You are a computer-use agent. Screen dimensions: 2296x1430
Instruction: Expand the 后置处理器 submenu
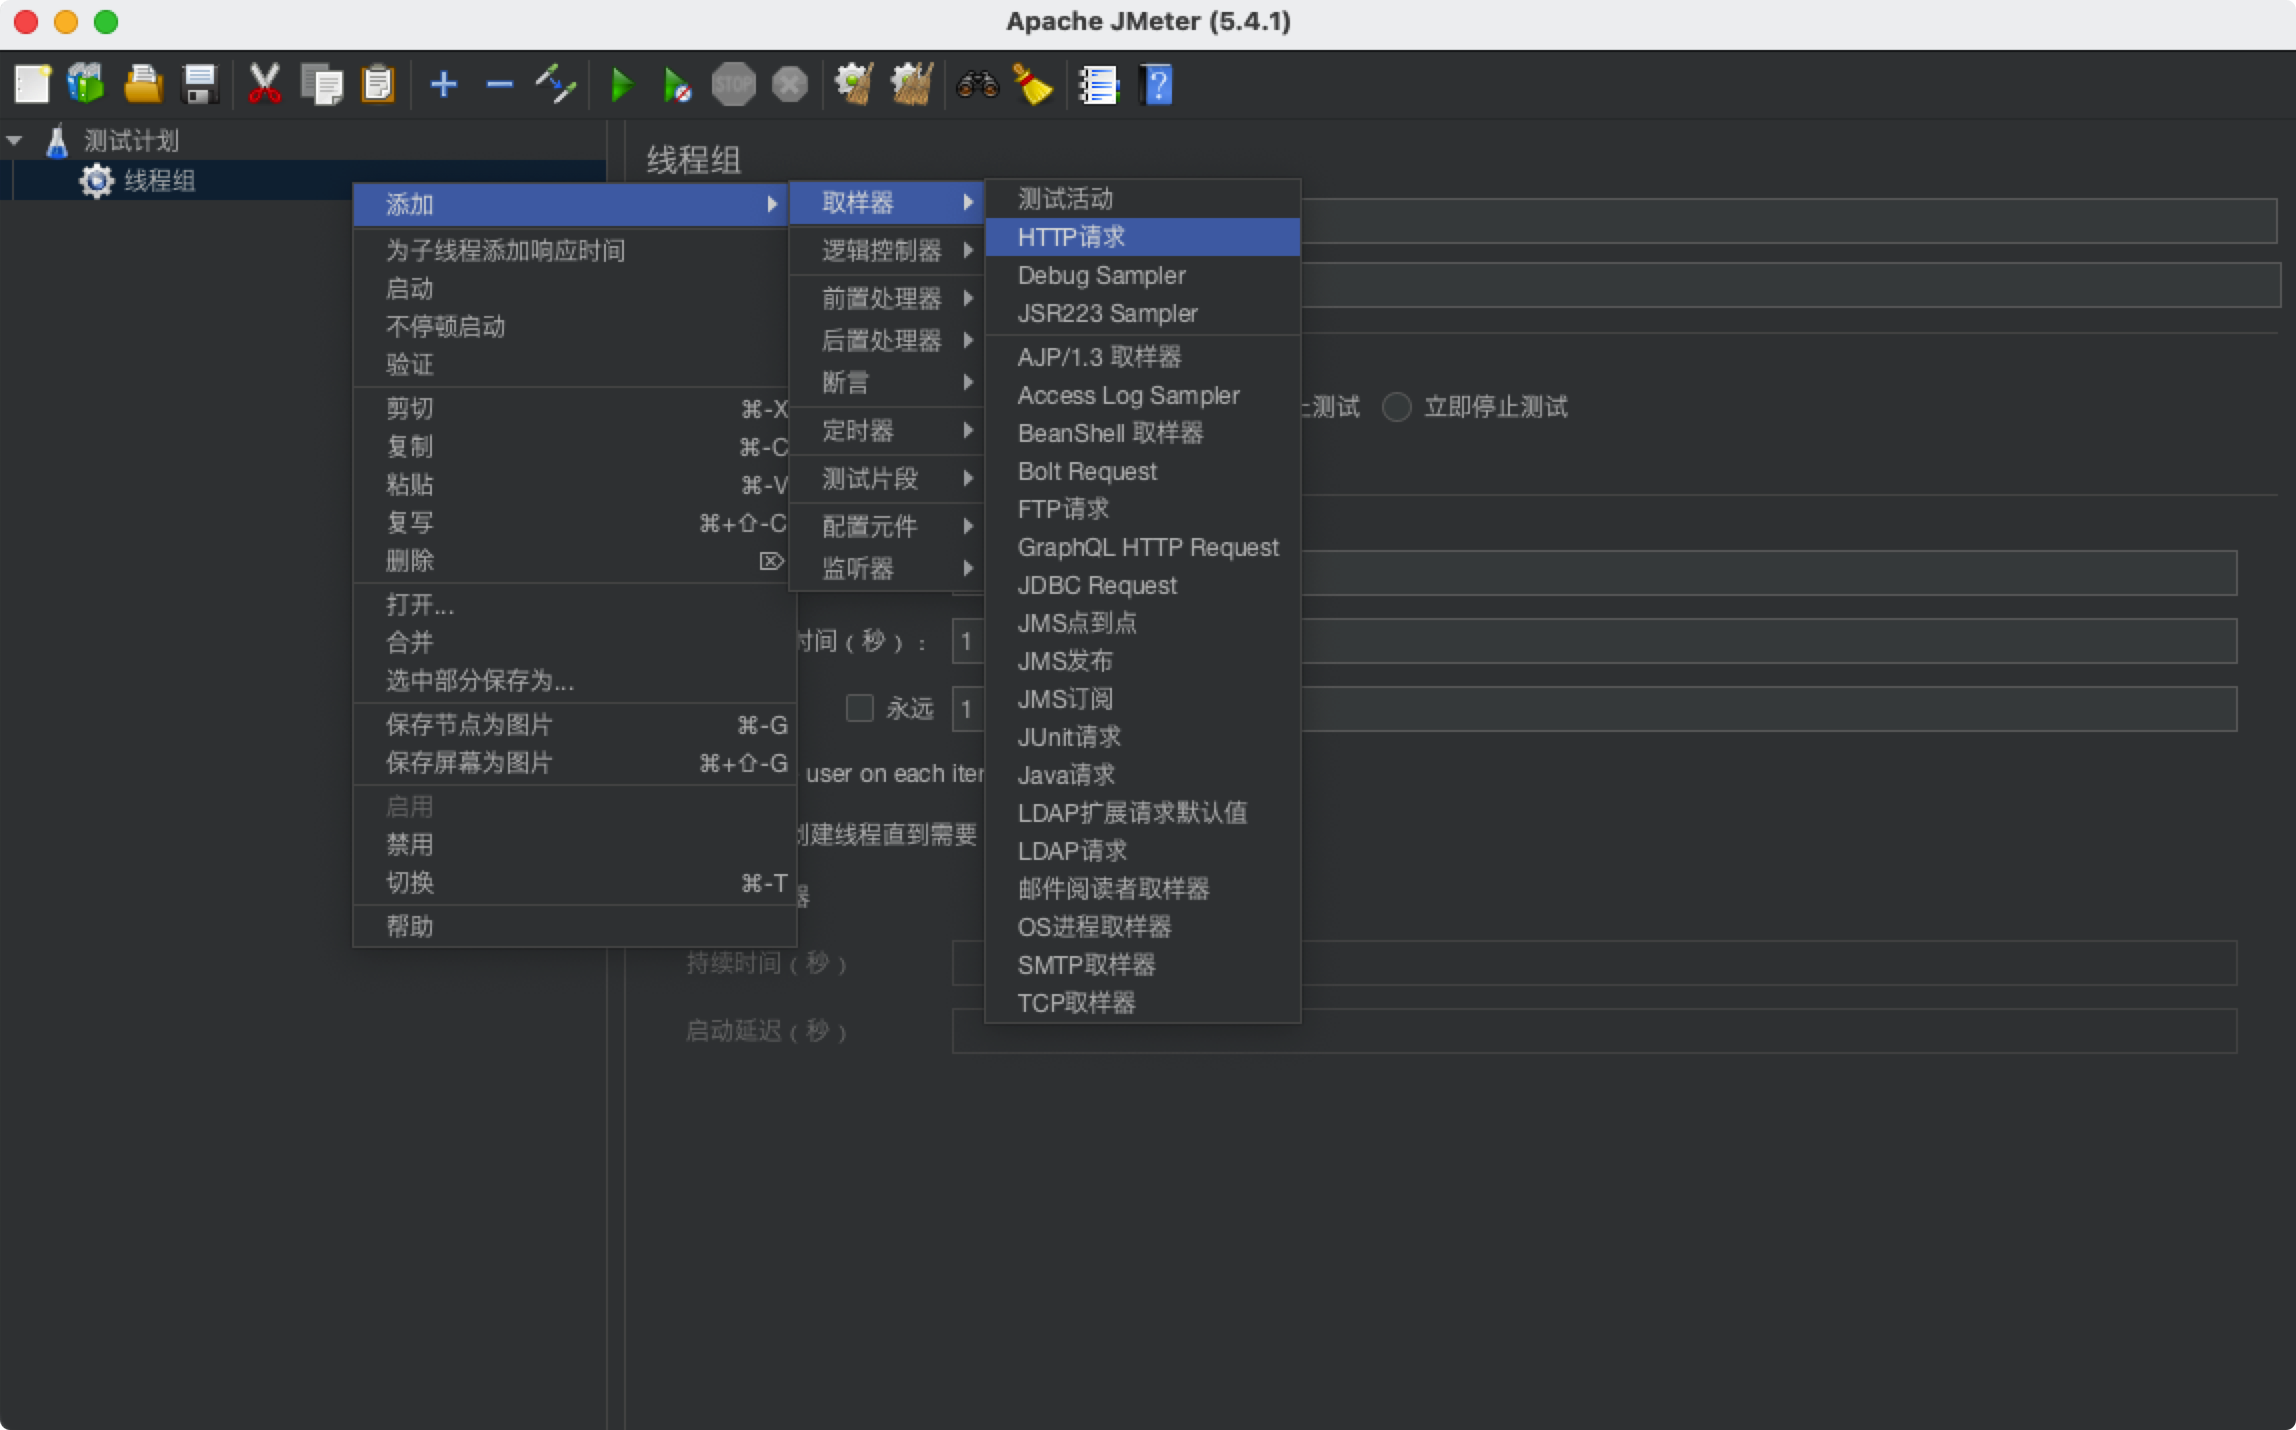pos(888,341)
